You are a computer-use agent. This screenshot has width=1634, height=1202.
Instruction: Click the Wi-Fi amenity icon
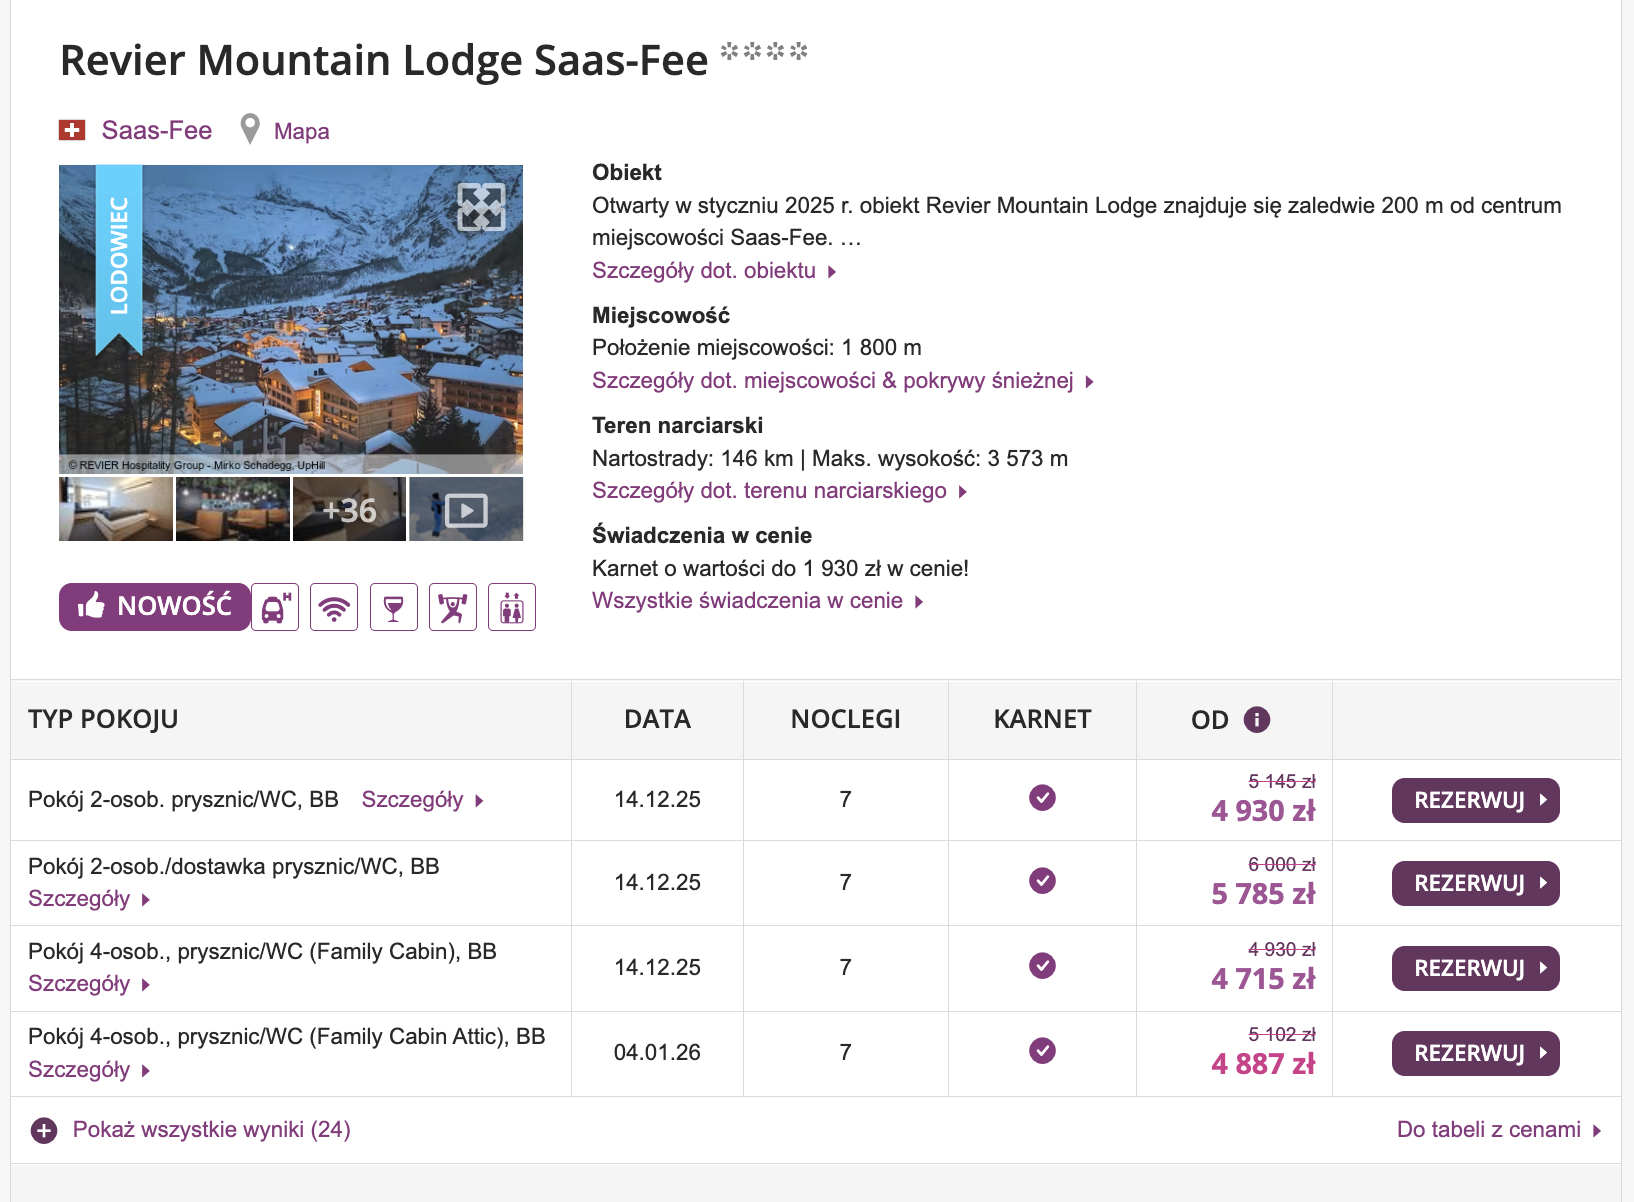(x=334, y=607)
